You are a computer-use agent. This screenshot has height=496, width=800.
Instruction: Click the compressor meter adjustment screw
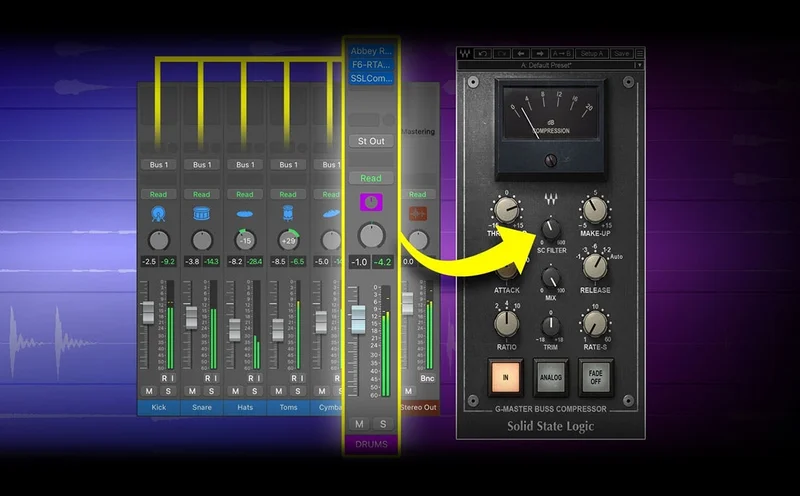click(551, 161)
